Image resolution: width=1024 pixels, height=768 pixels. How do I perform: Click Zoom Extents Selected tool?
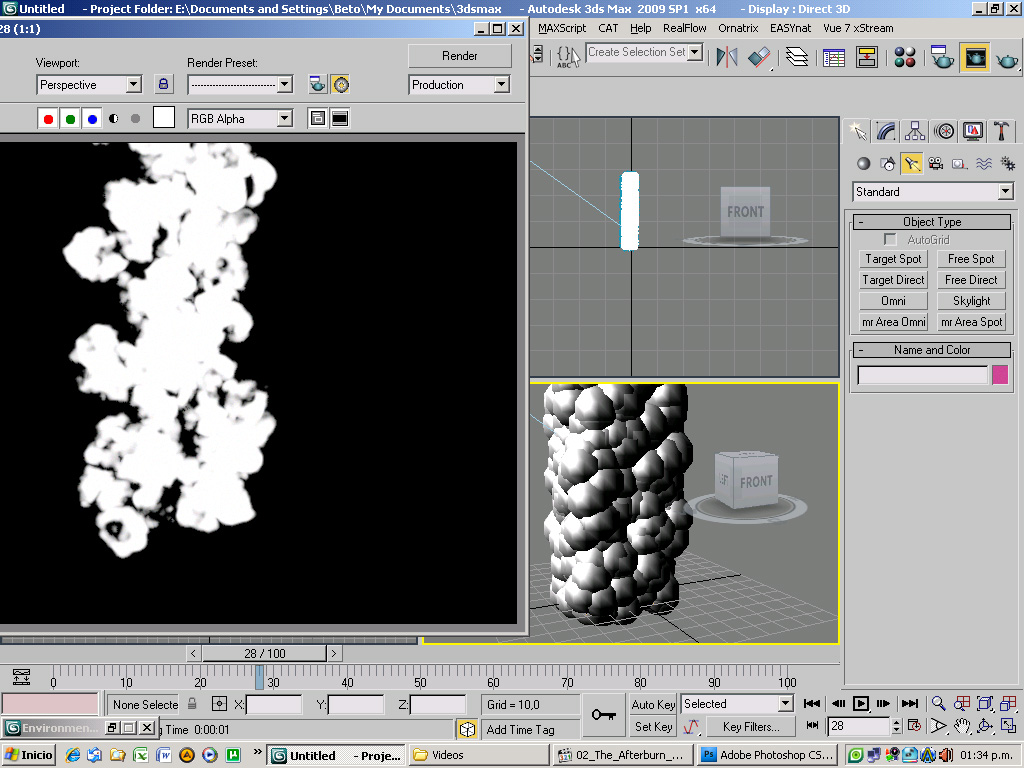click(985, 703)
